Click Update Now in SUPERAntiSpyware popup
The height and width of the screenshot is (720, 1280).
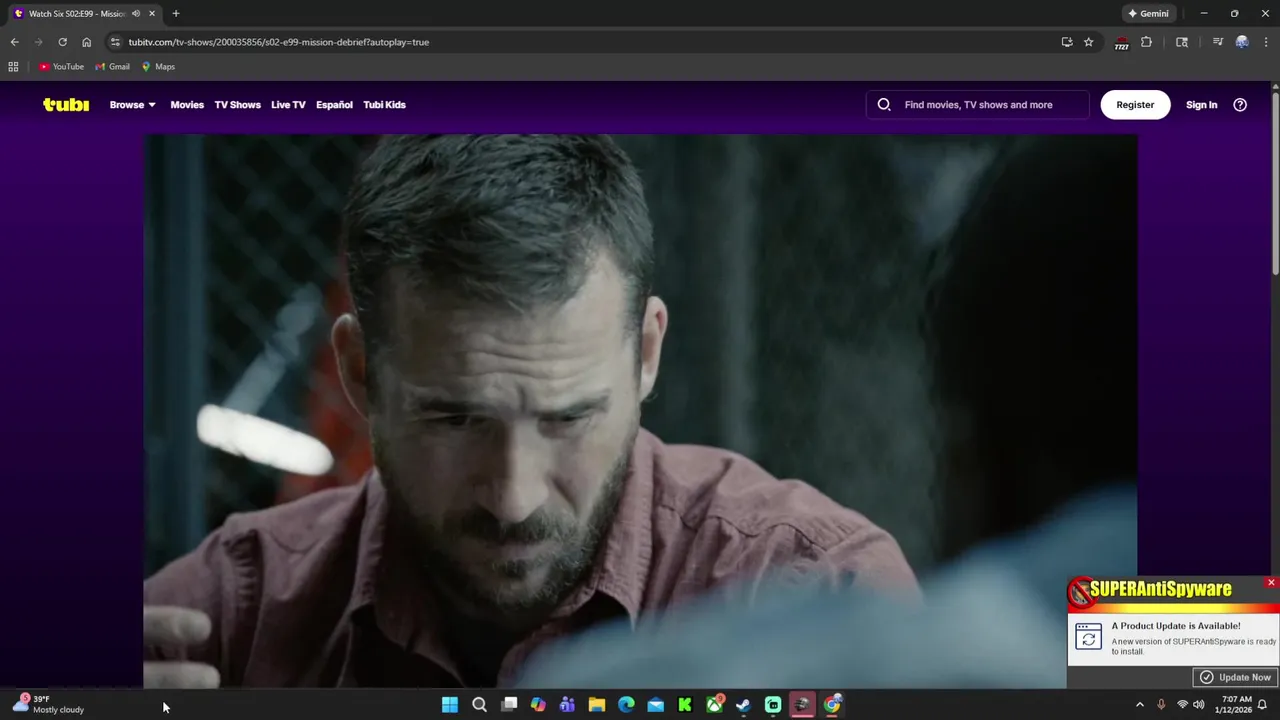pyautogui.click(x=1235, y=677)
